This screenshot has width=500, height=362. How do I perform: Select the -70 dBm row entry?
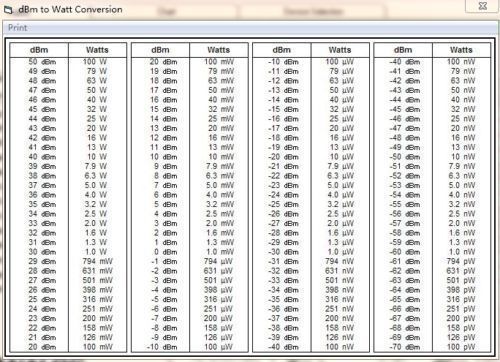(405, 347)
